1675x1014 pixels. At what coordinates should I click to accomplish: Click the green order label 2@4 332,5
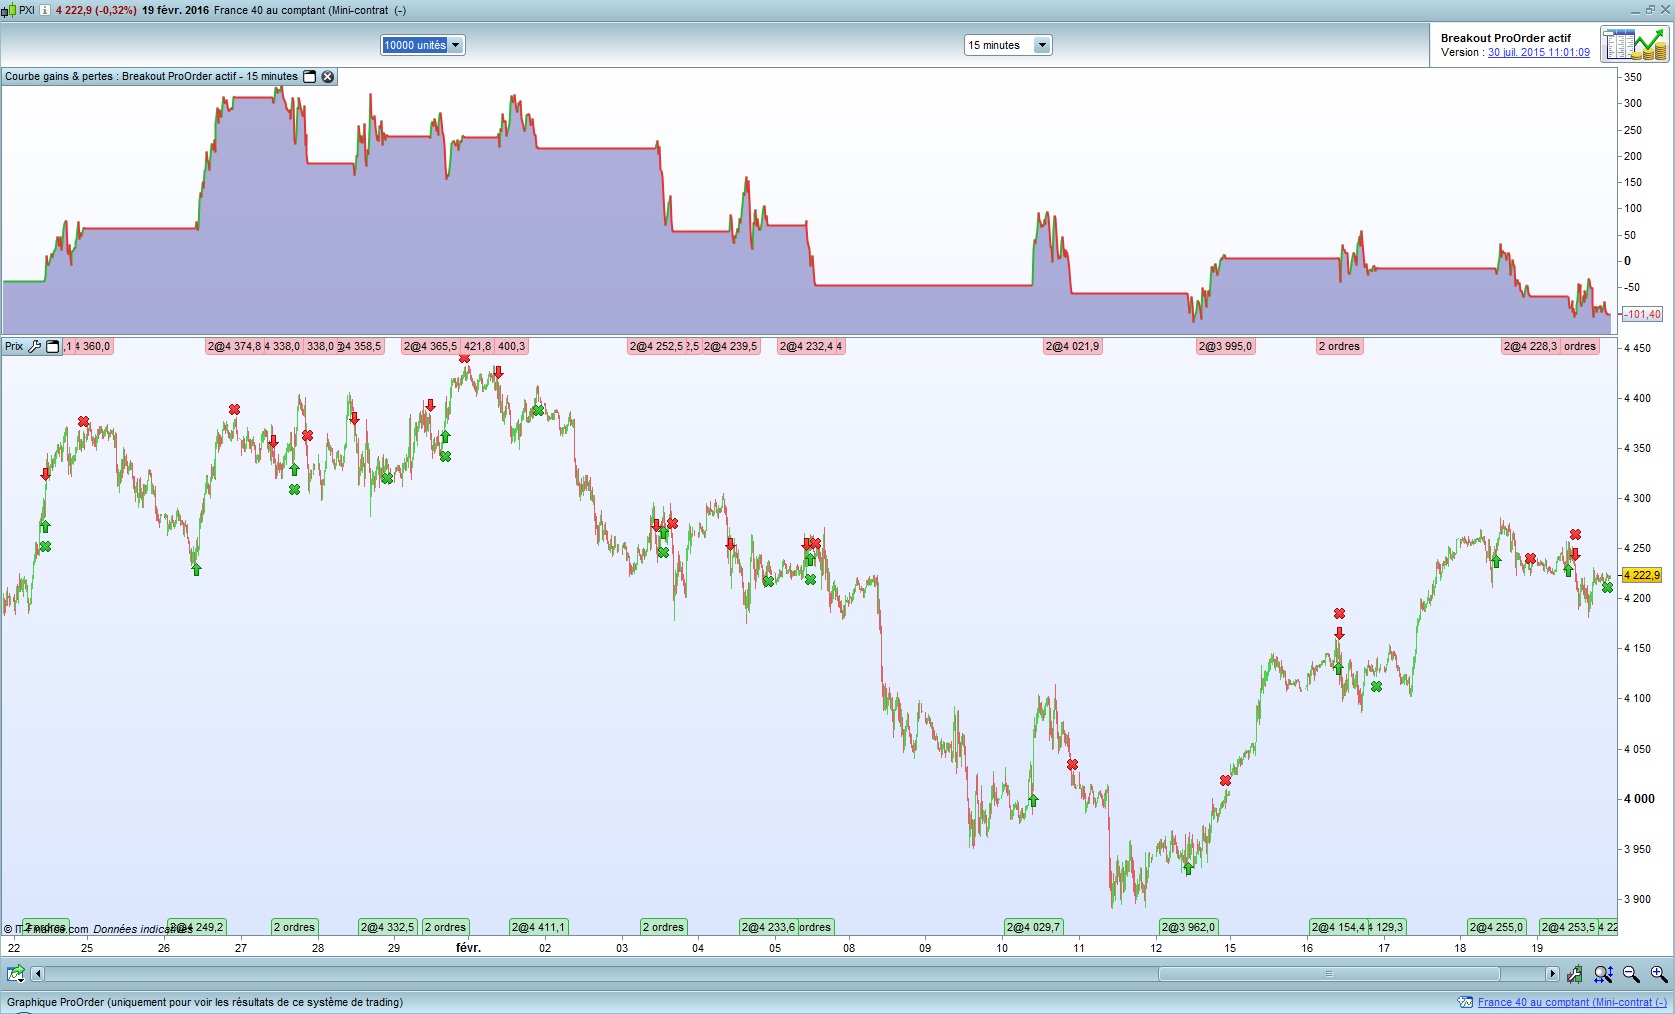click(387, 927)
